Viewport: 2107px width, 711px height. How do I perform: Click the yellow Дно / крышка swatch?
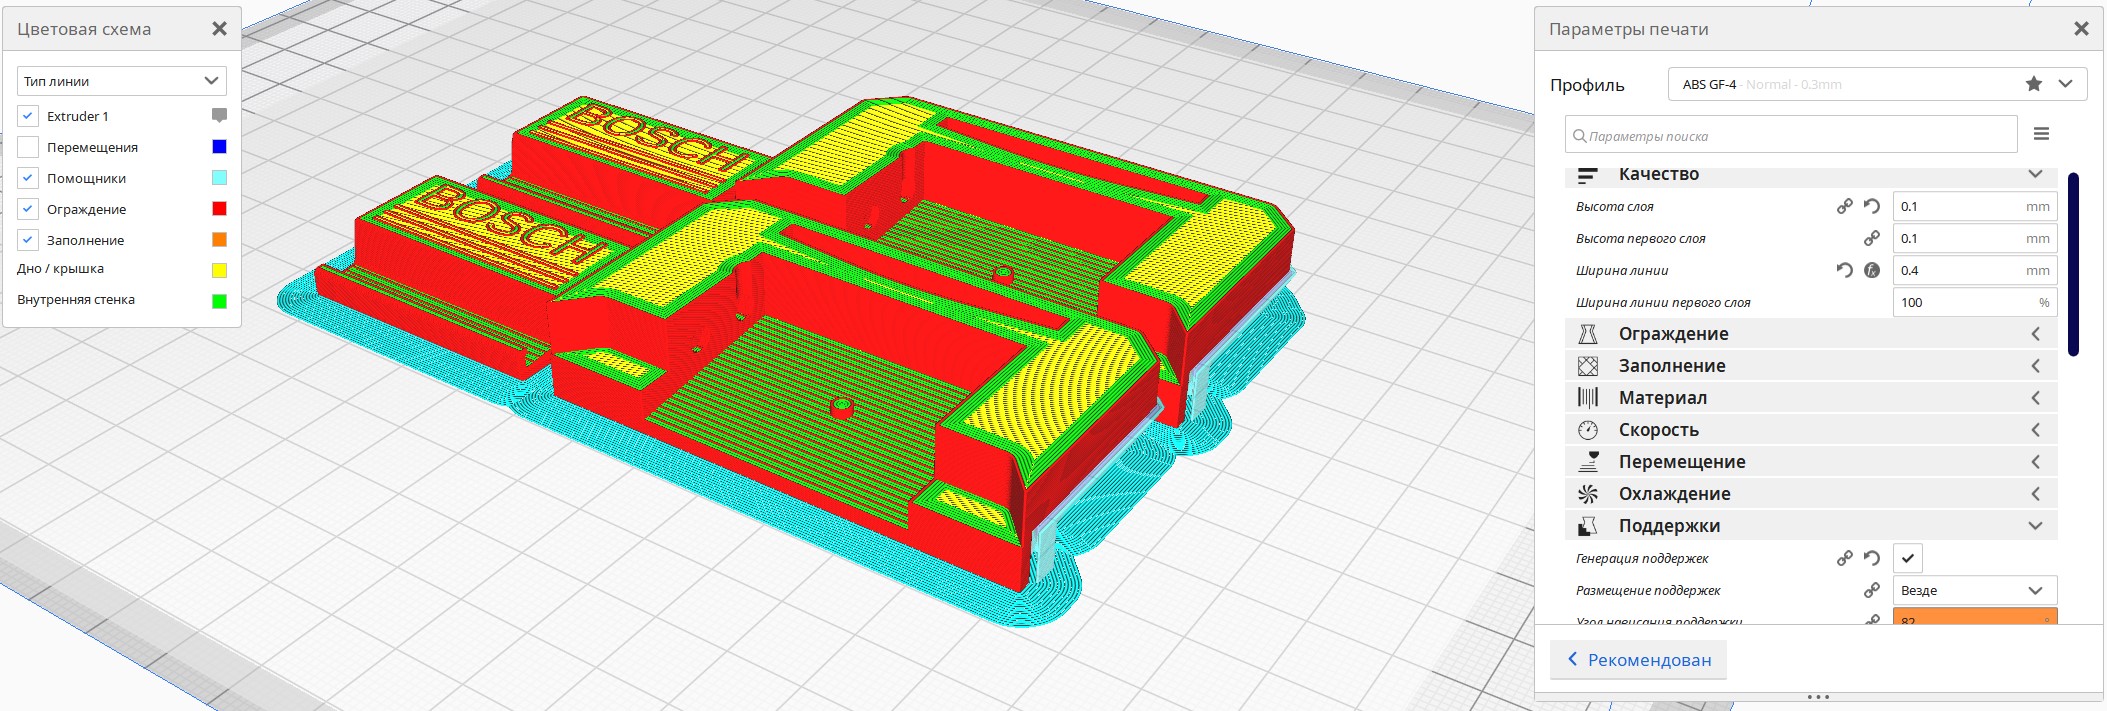[x=220, y=270]
